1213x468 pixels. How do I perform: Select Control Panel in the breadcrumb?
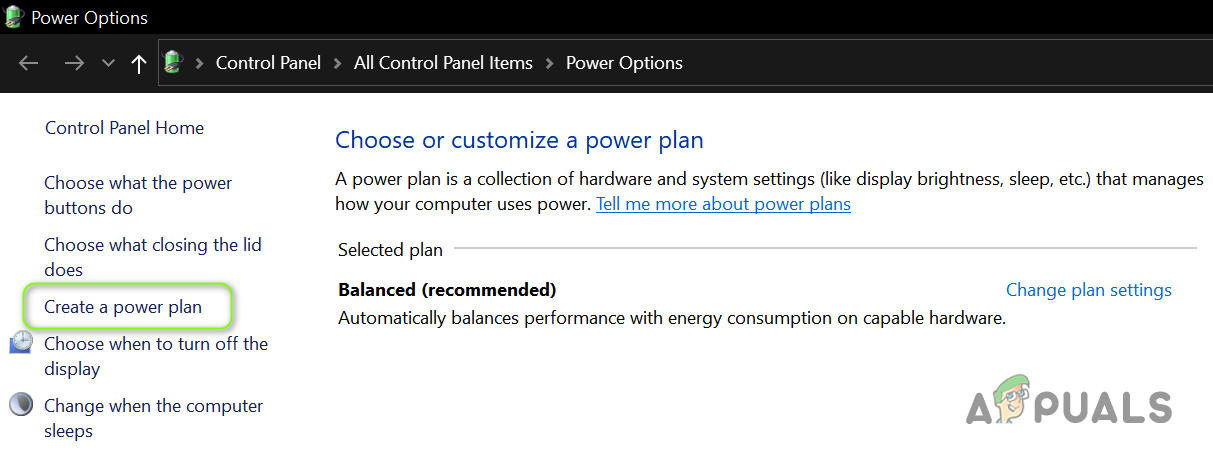[268, 63]
